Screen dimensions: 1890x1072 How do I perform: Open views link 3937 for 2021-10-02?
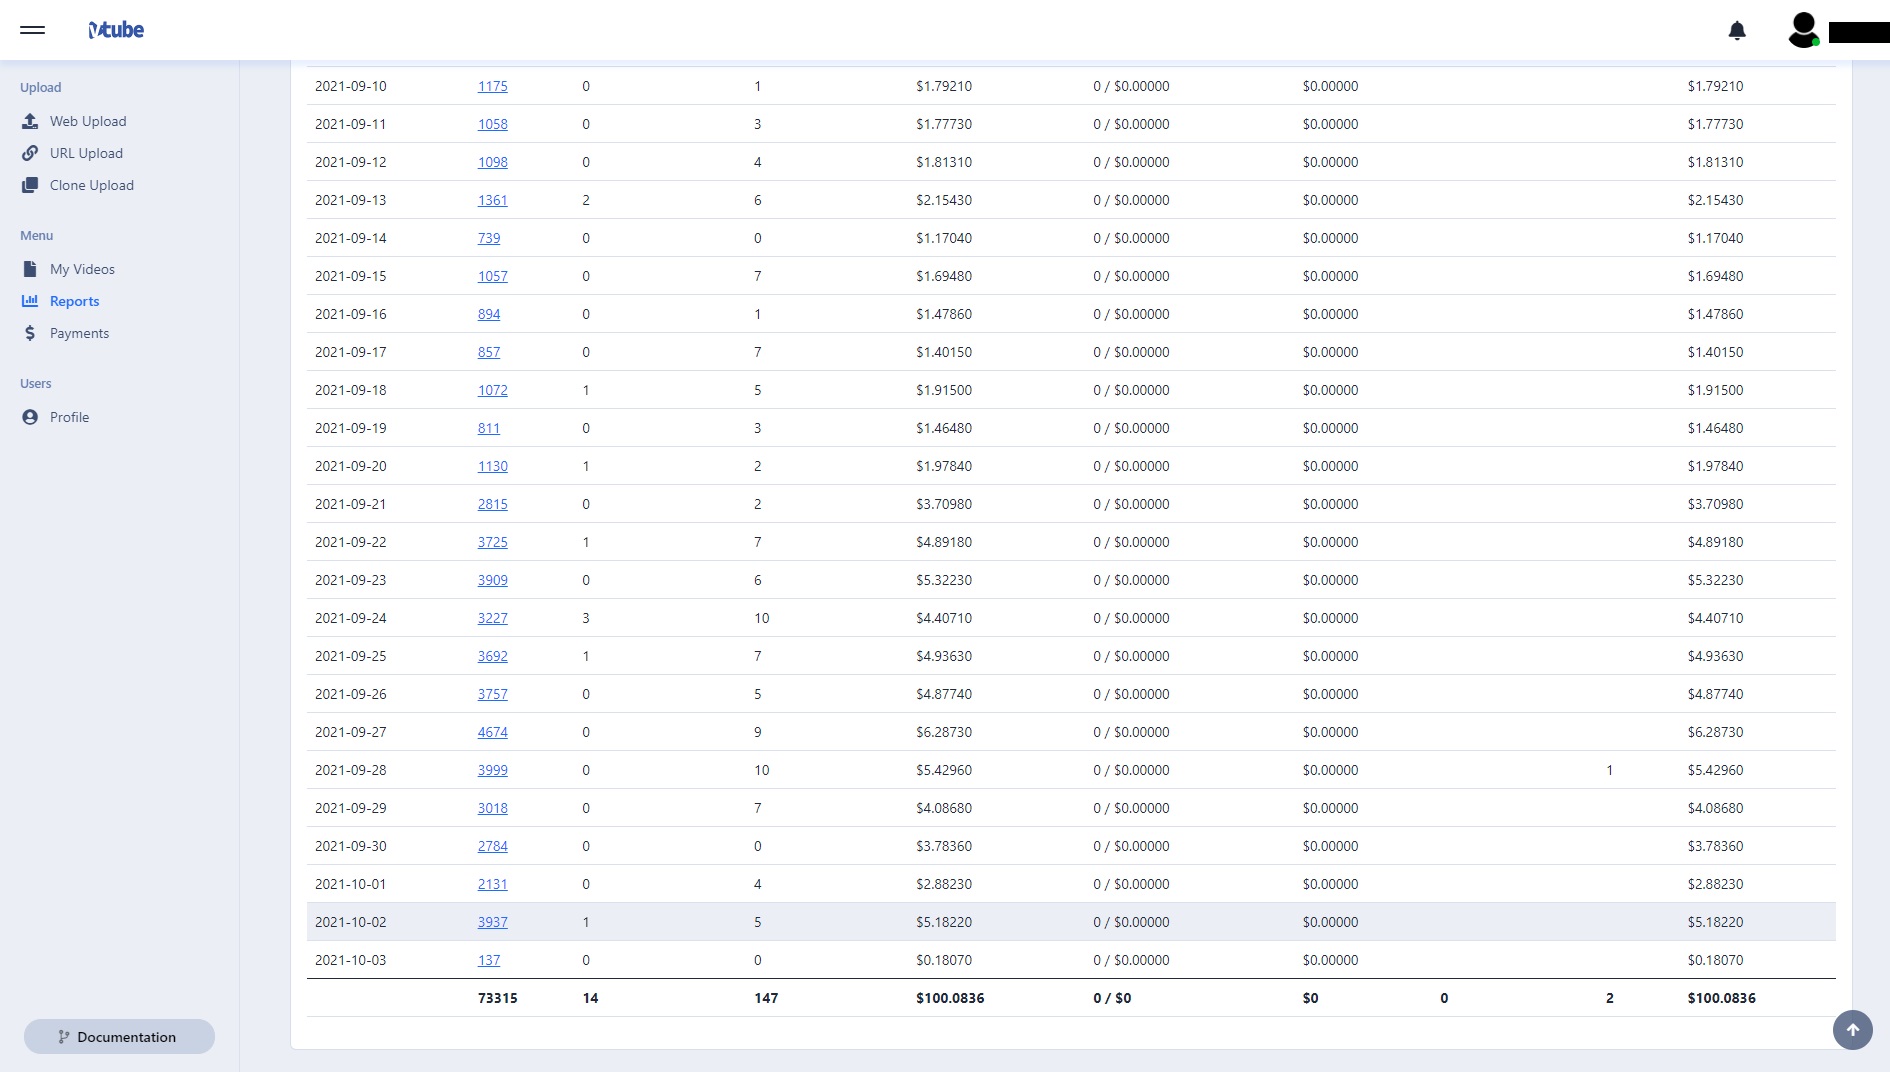coord(492,922)
